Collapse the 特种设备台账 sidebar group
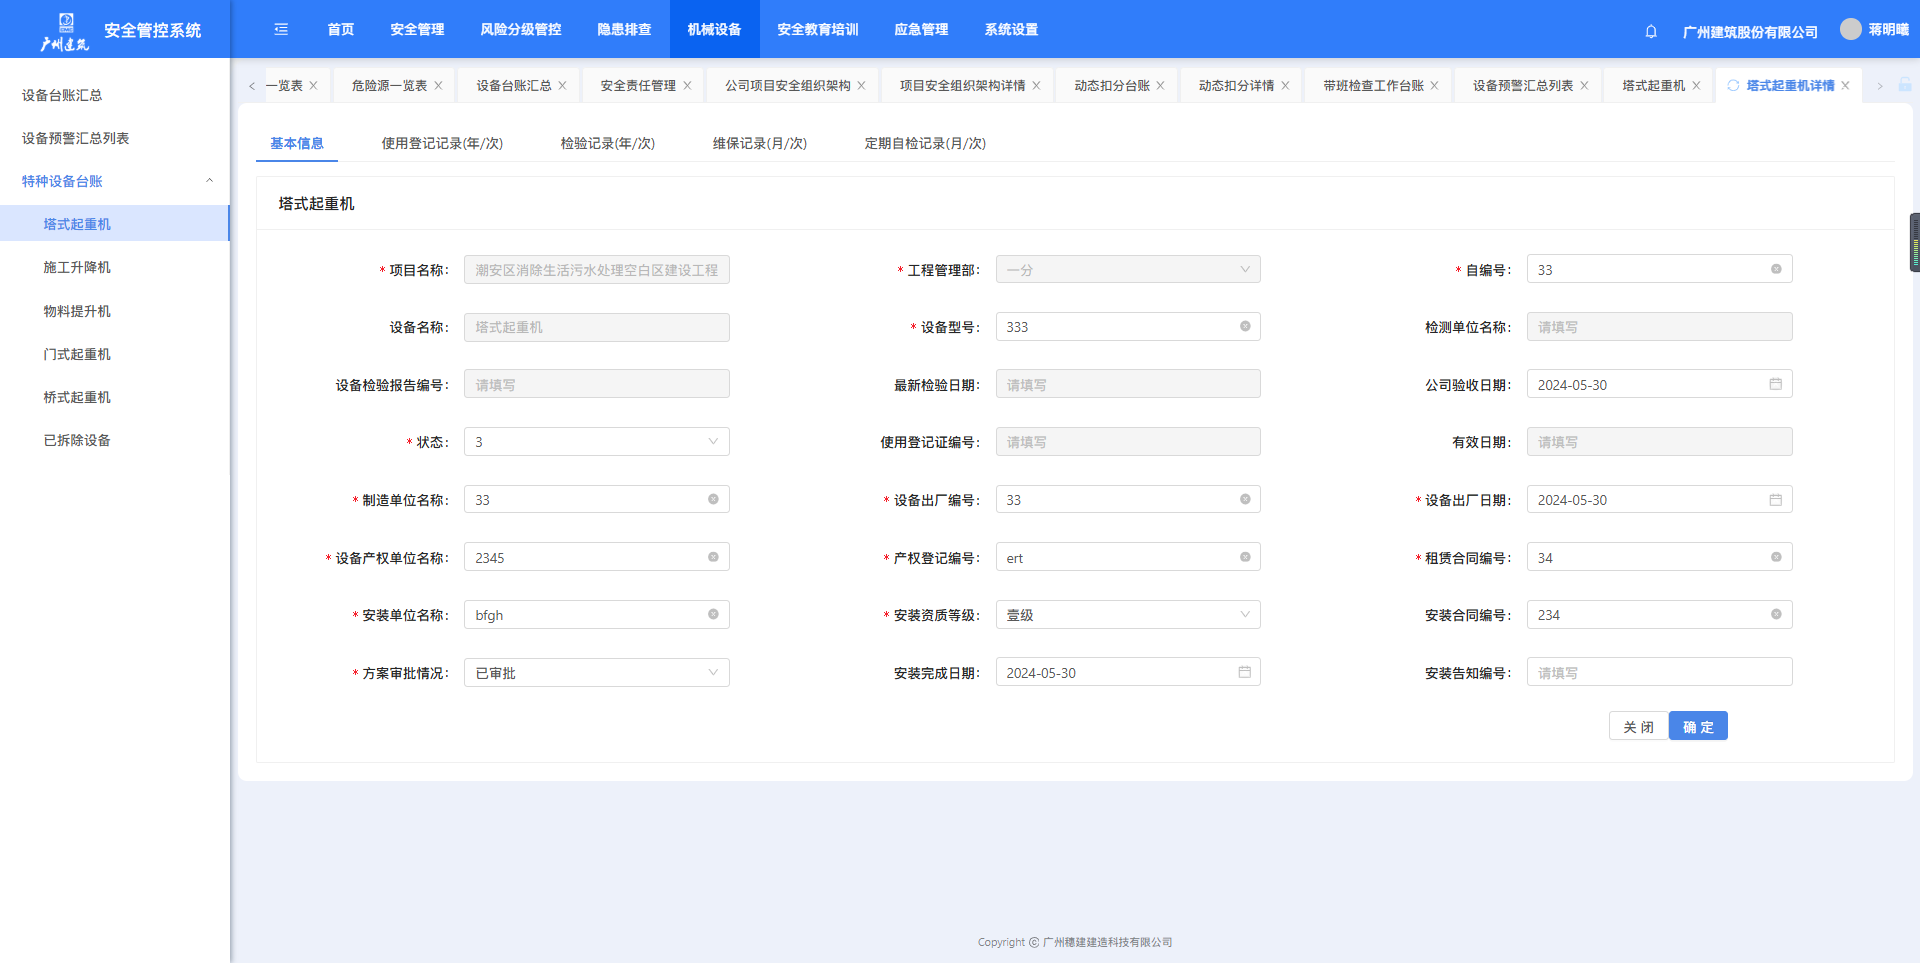Screen dimensions: 1920x963 click(209, 181)
